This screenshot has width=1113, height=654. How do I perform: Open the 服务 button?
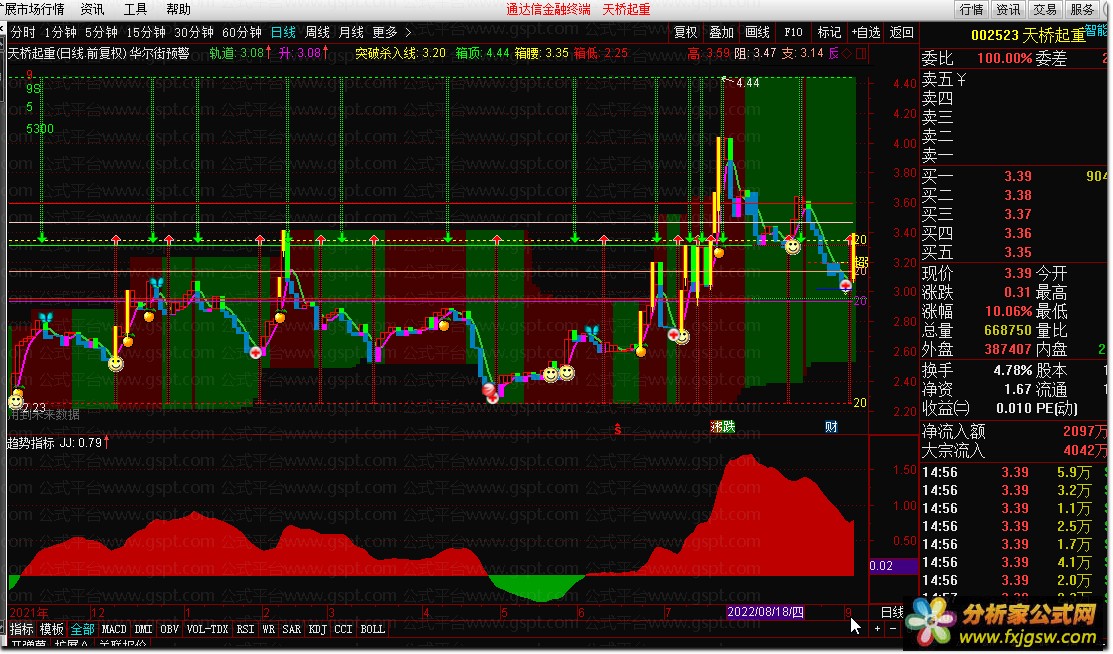[1082, 9]
